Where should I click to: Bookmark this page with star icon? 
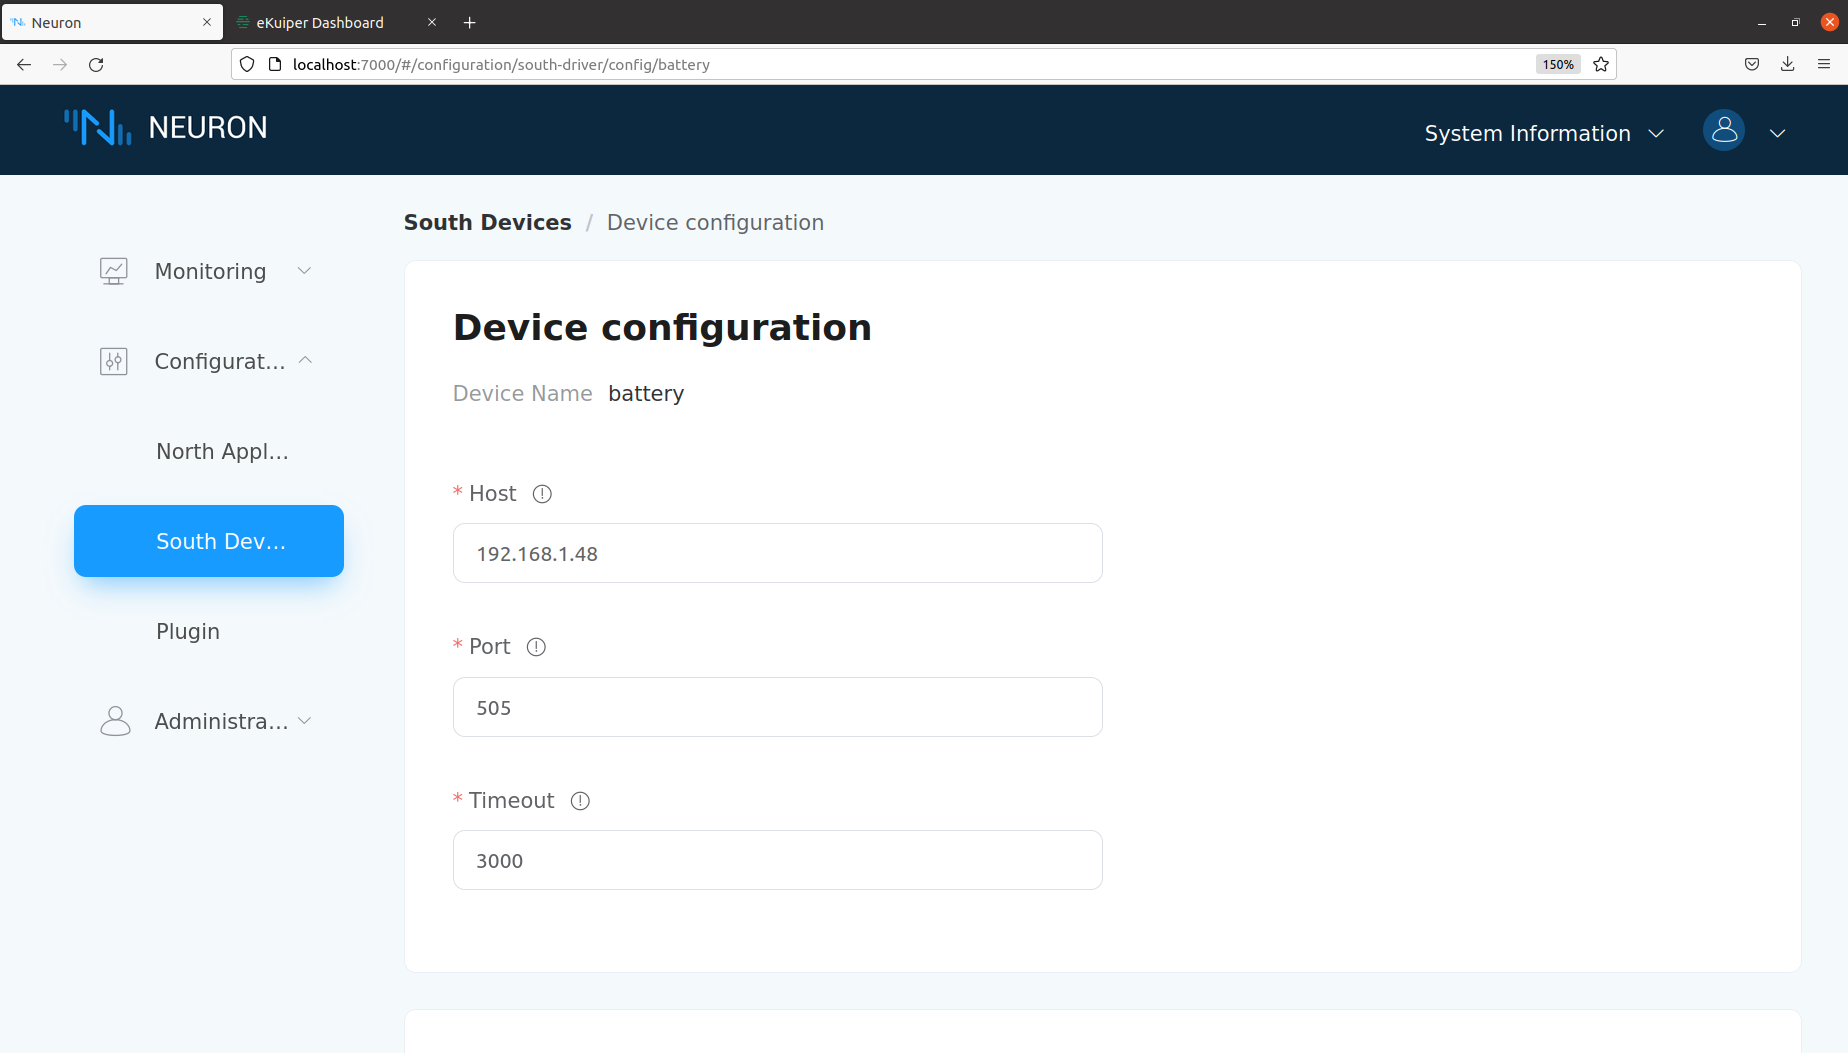[1601, 64]
